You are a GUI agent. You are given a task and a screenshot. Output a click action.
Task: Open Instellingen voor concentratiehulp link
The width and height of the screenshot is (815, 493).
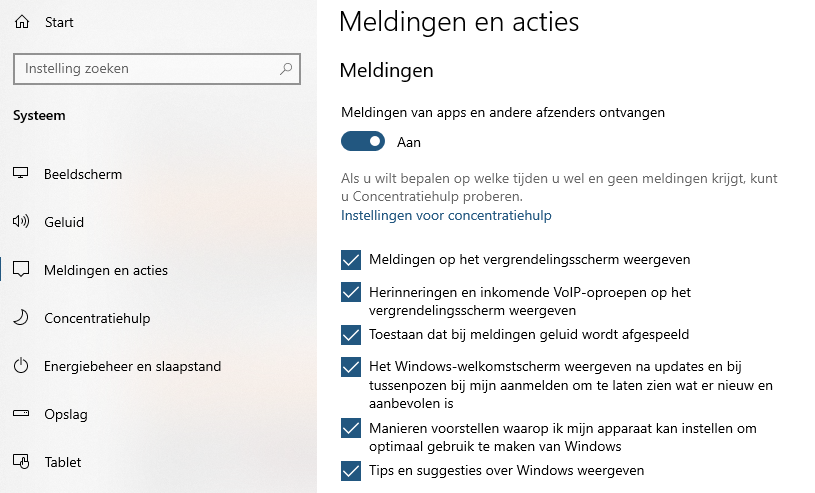(446, 215)
